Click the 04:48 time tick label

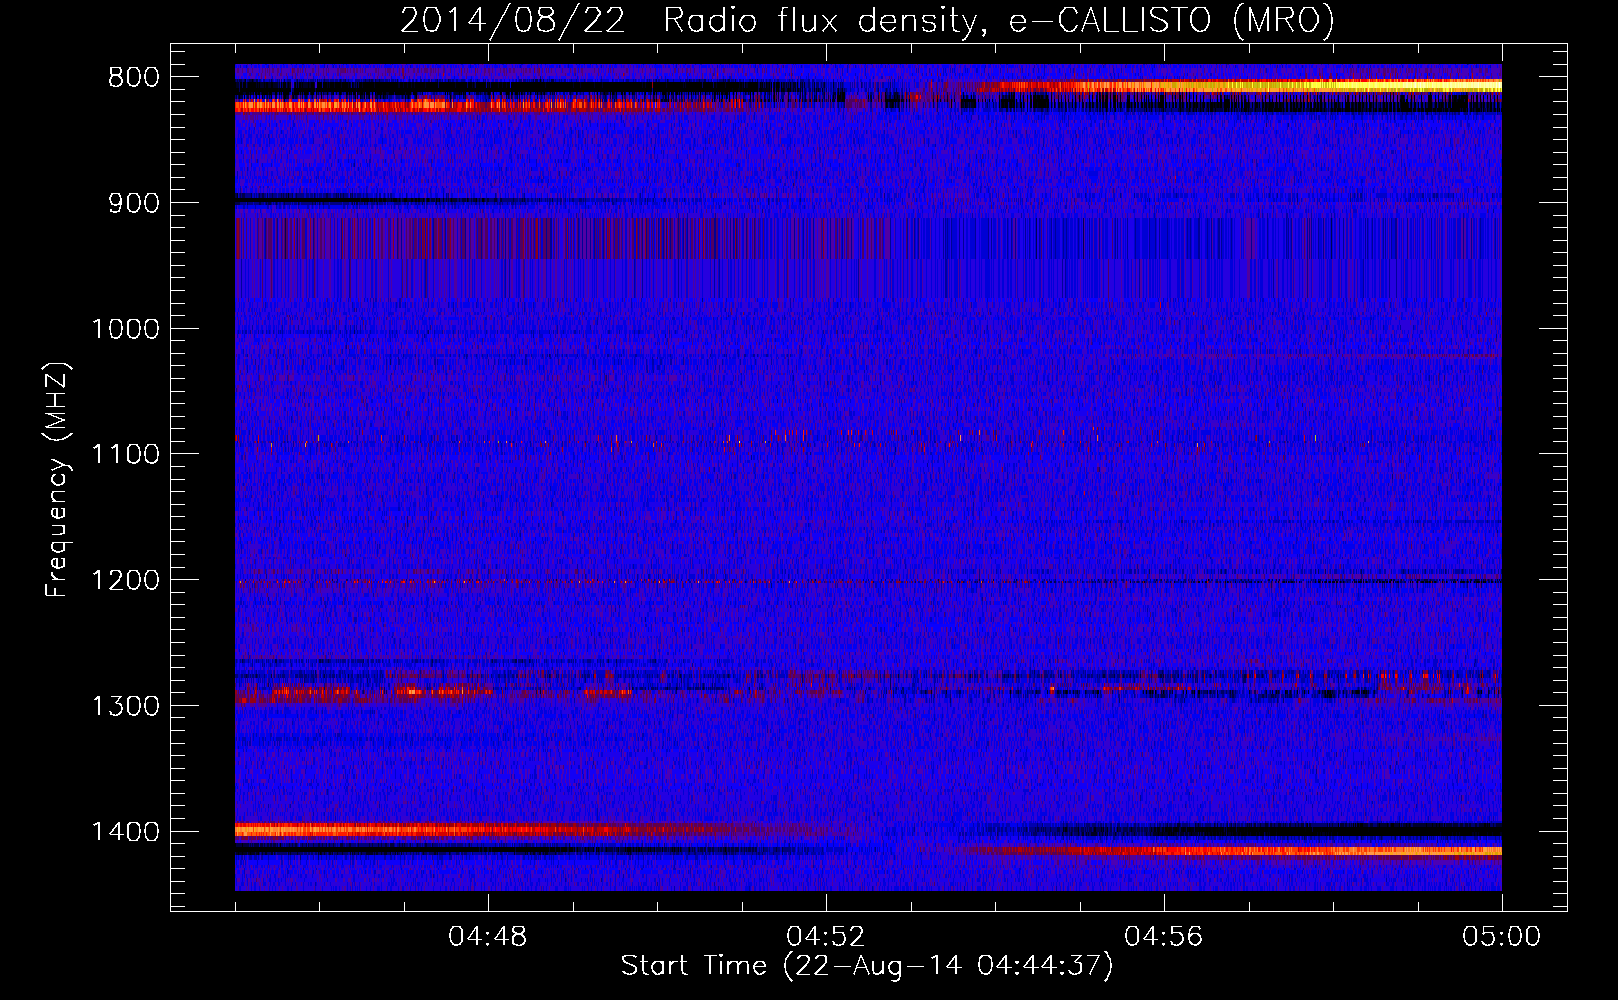tap(488, 937)
